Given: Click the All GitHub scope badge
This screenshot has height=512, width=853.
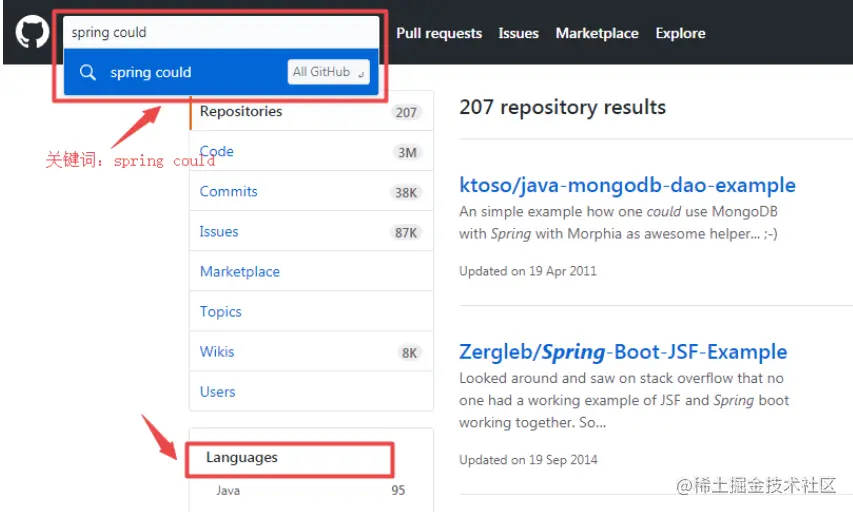Looking at the screenshot, I should 328,72.
